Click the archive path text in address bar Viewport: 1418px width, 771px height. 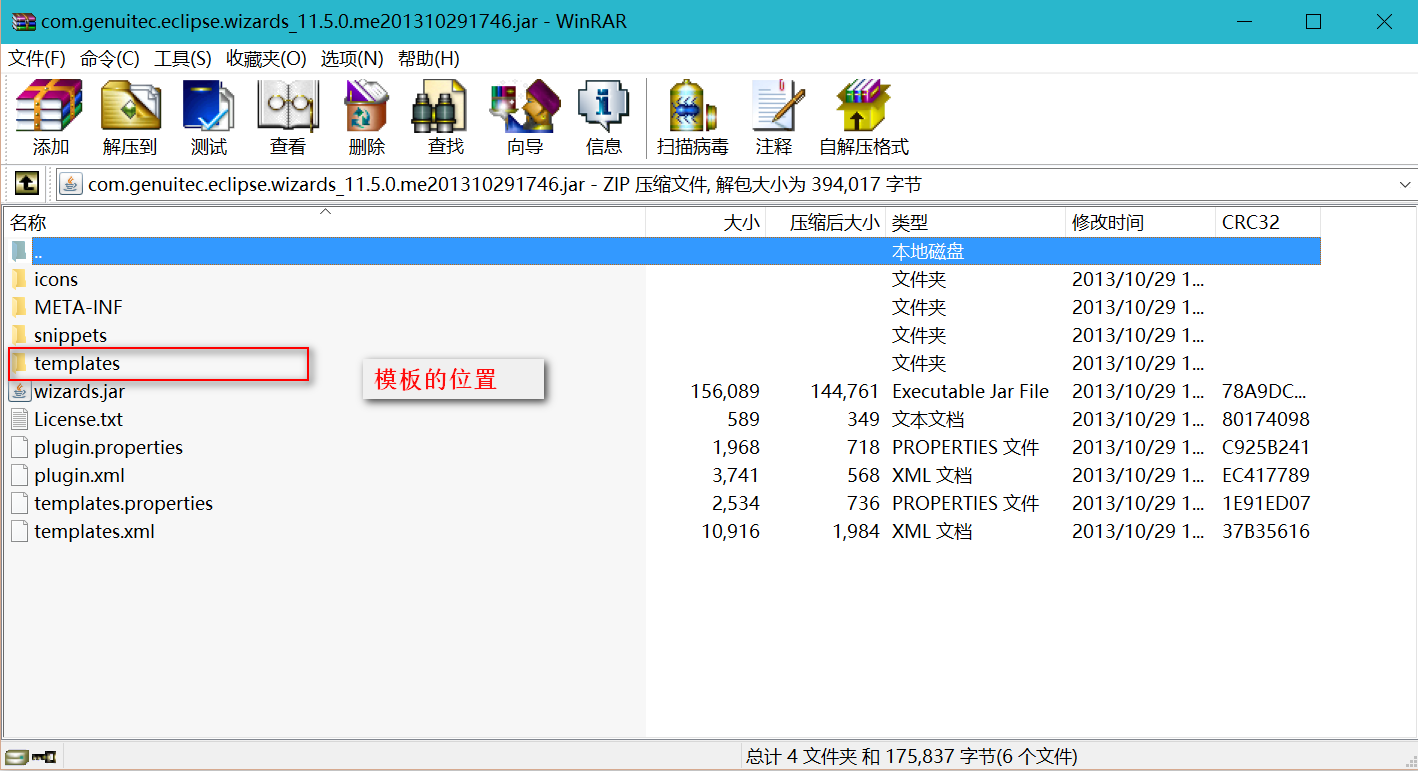click(505, 184)
